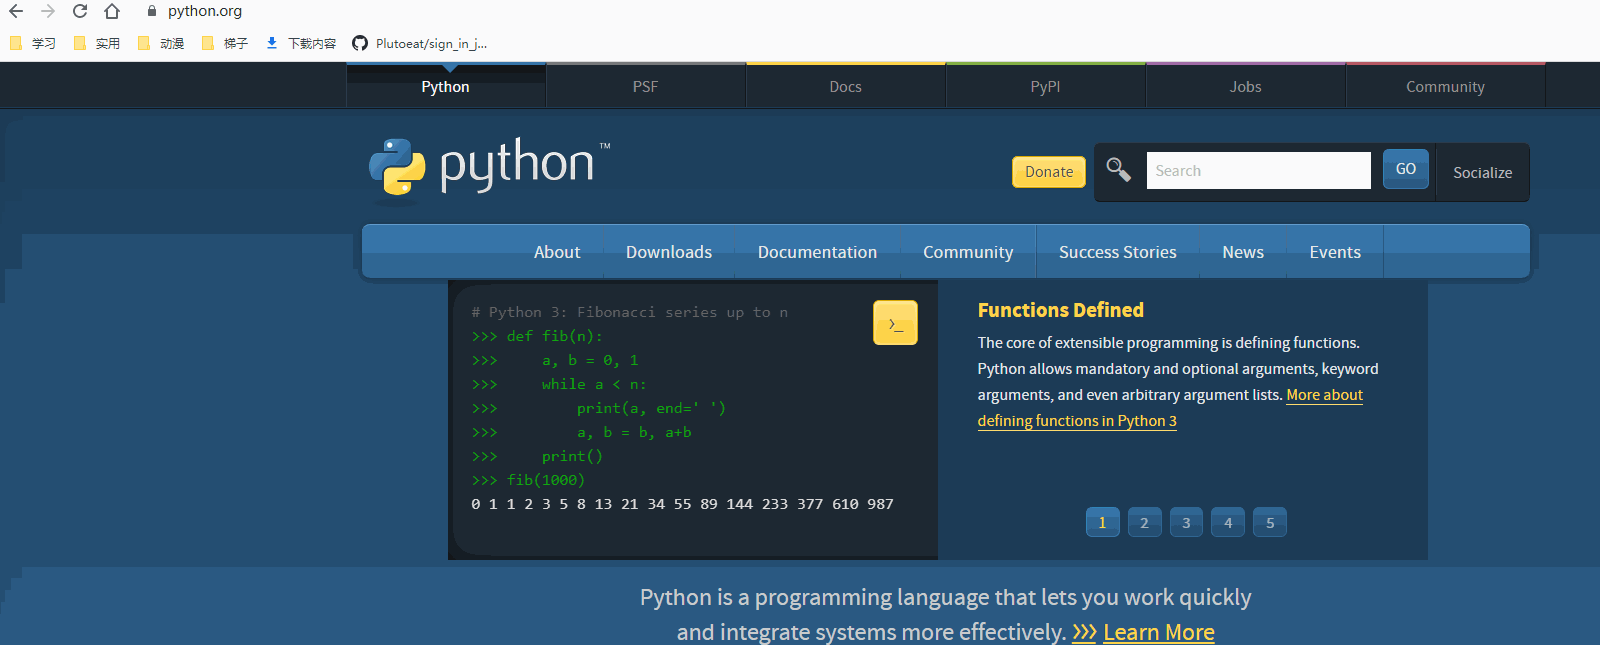Open the Plutoeat/sign_in GitHub bookmark
The image size is (1600, 645).
point(420,43)
